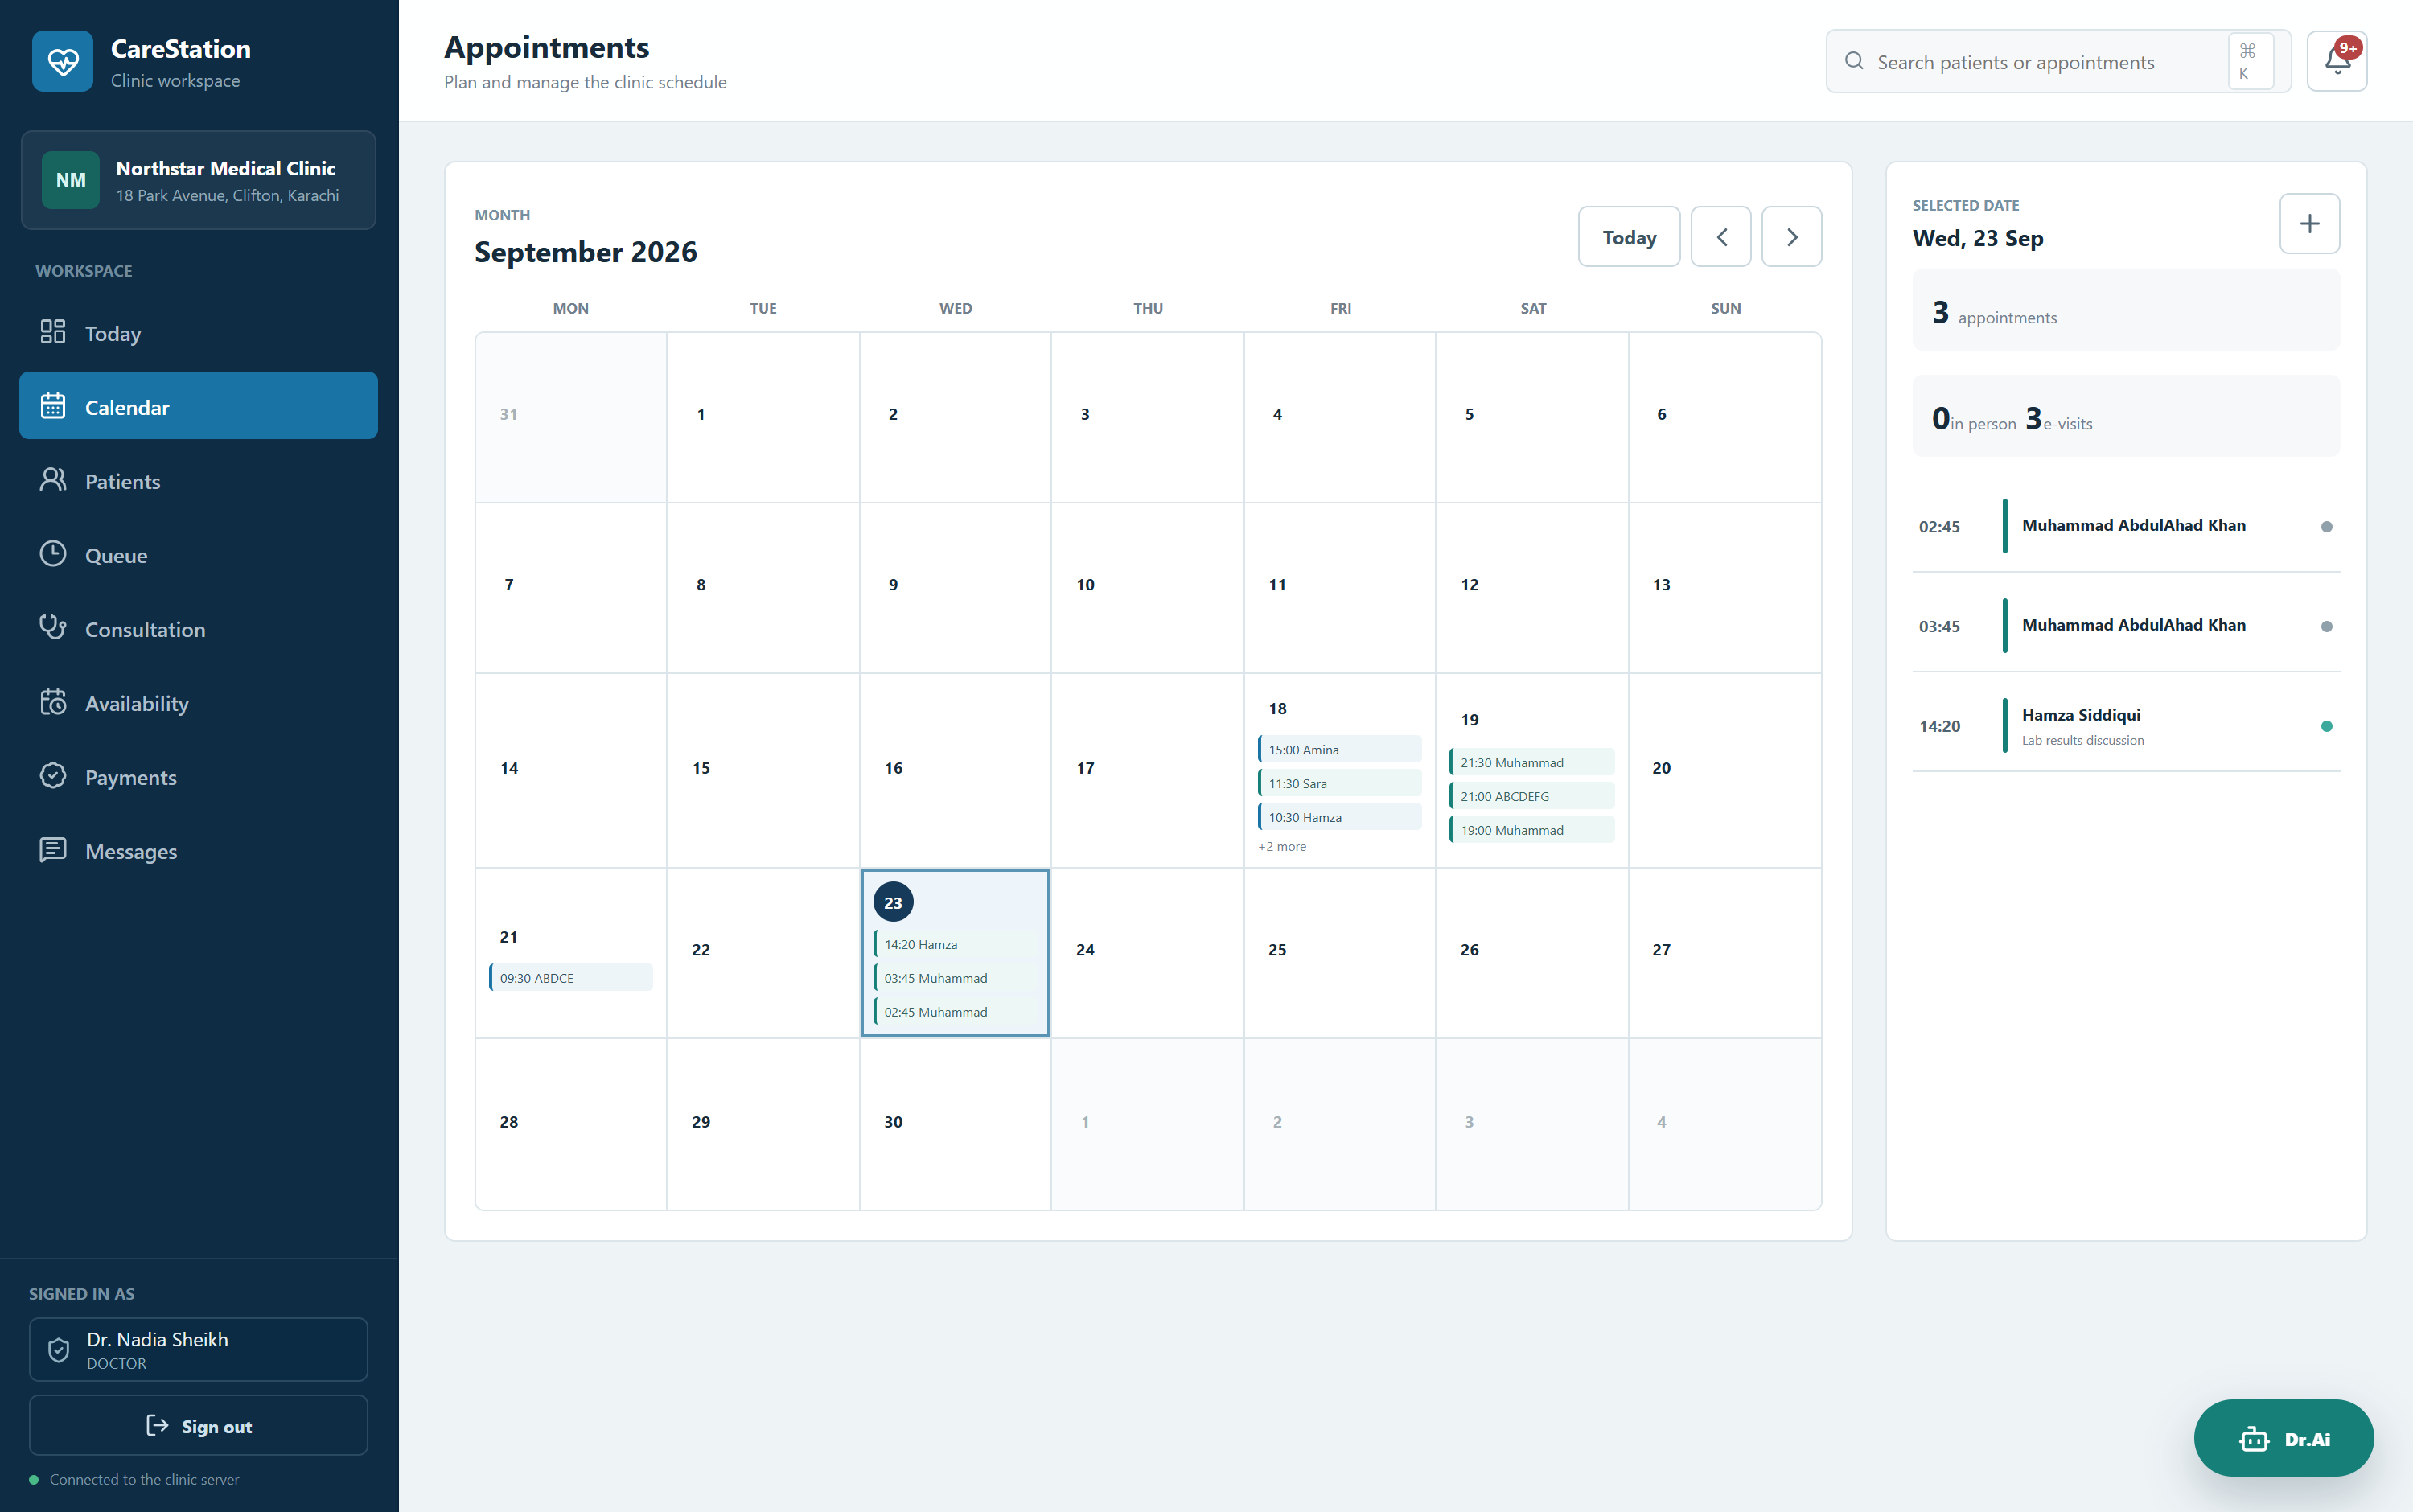Open the 19:00 Muhammad appointment
The width and height of the screenshot is (2413, 1512).
point(1531,830)
